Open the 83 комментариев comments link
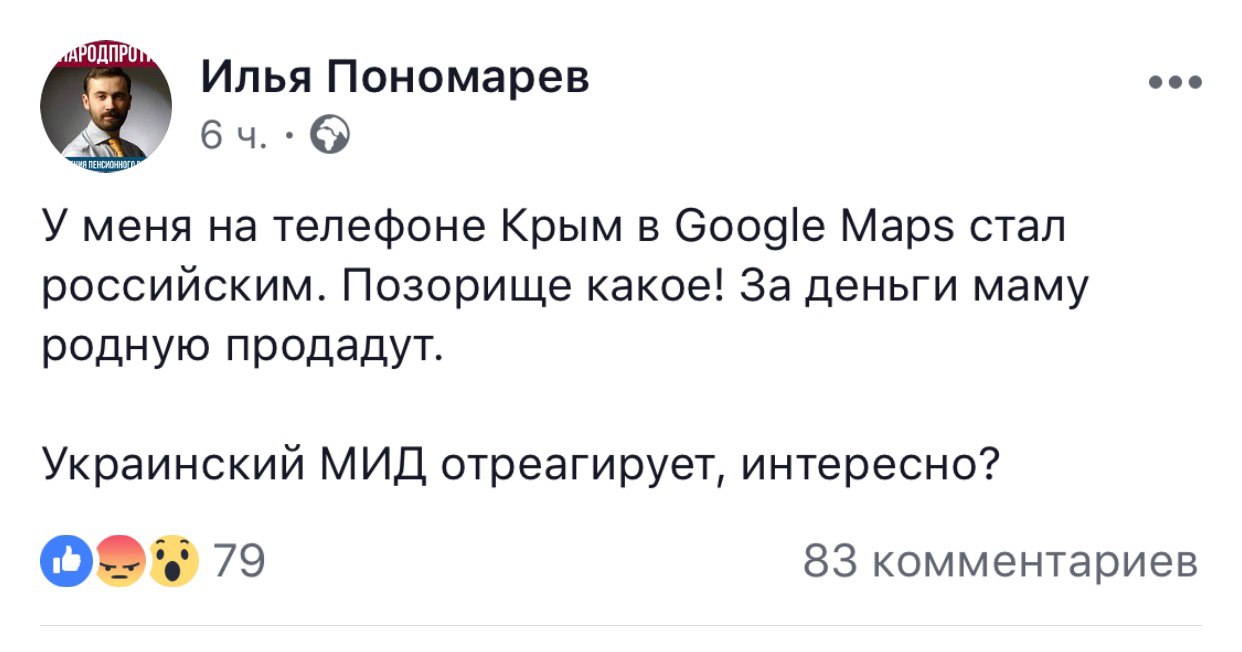Image resolution: width=1242 pixels, height=652 pixels. click(1000, 563)
